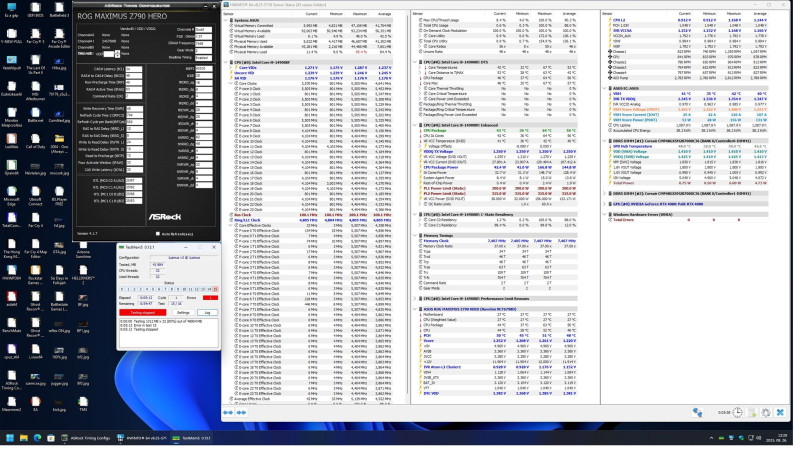Select the TM5 desktop icon
This screenshot has height=457, width=800.
pyautogui.click(x=83, y=404)
